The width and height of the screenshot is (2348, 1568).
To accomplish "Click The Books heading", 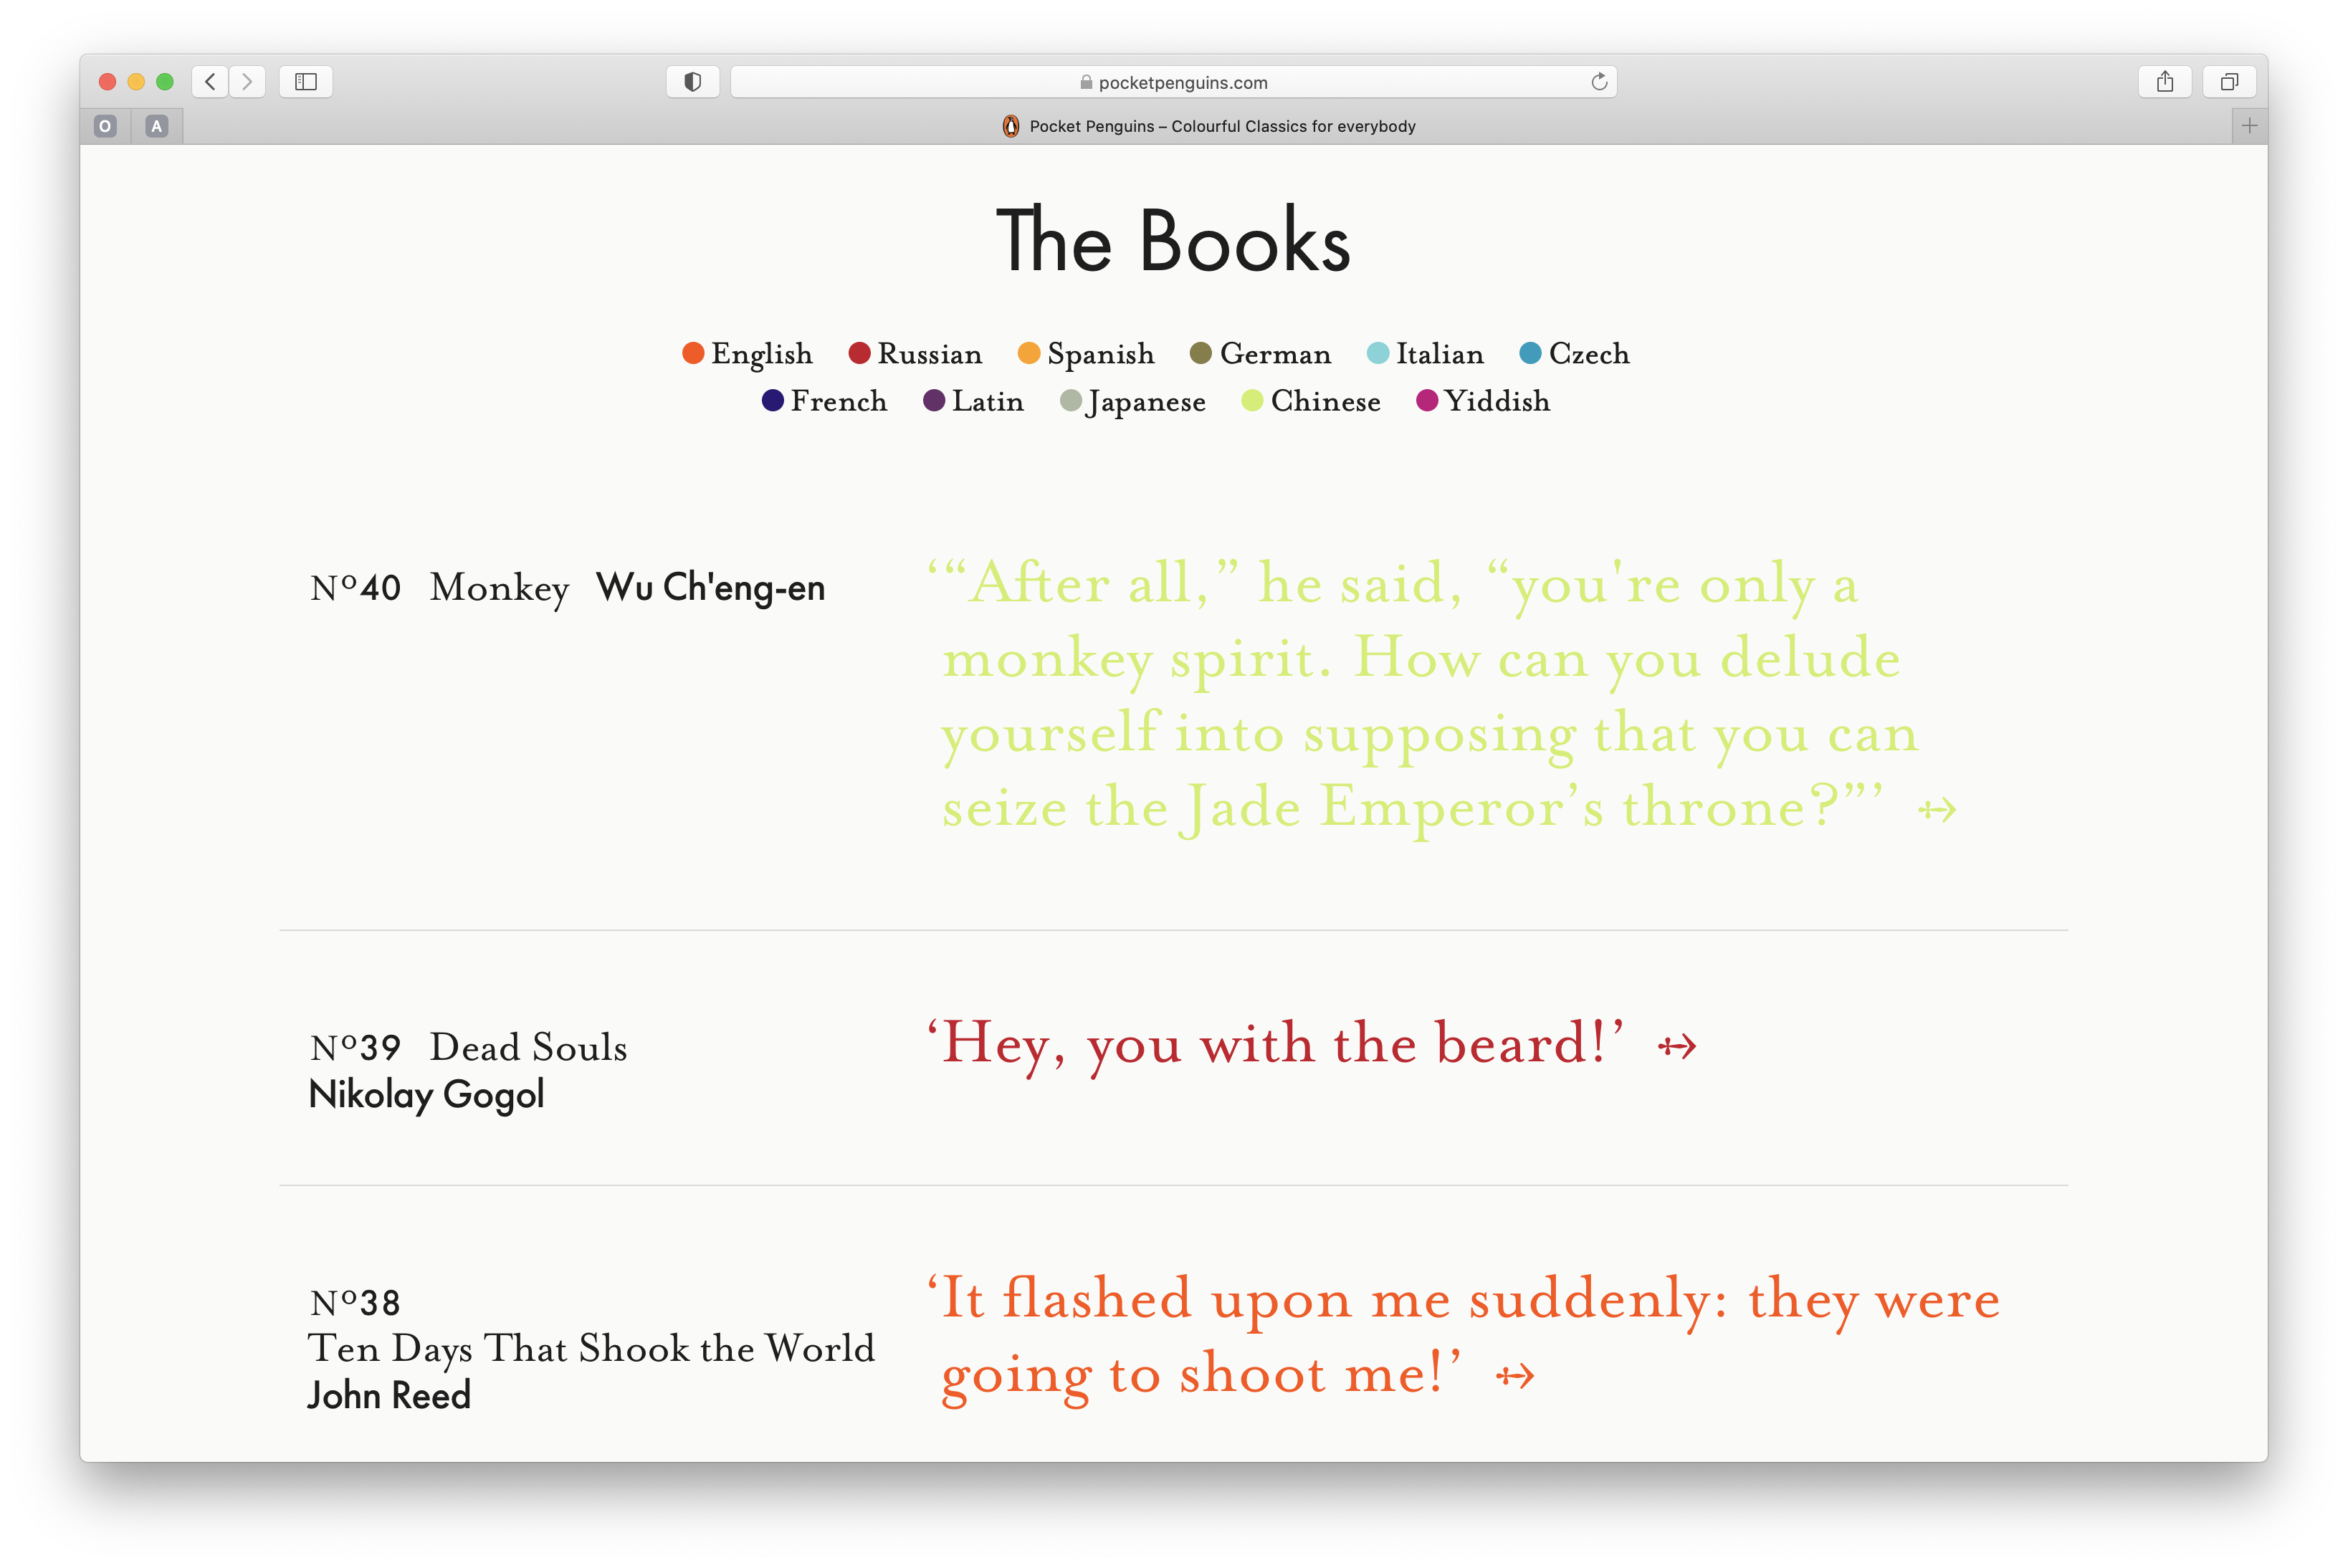I will tap(1173, 240).
